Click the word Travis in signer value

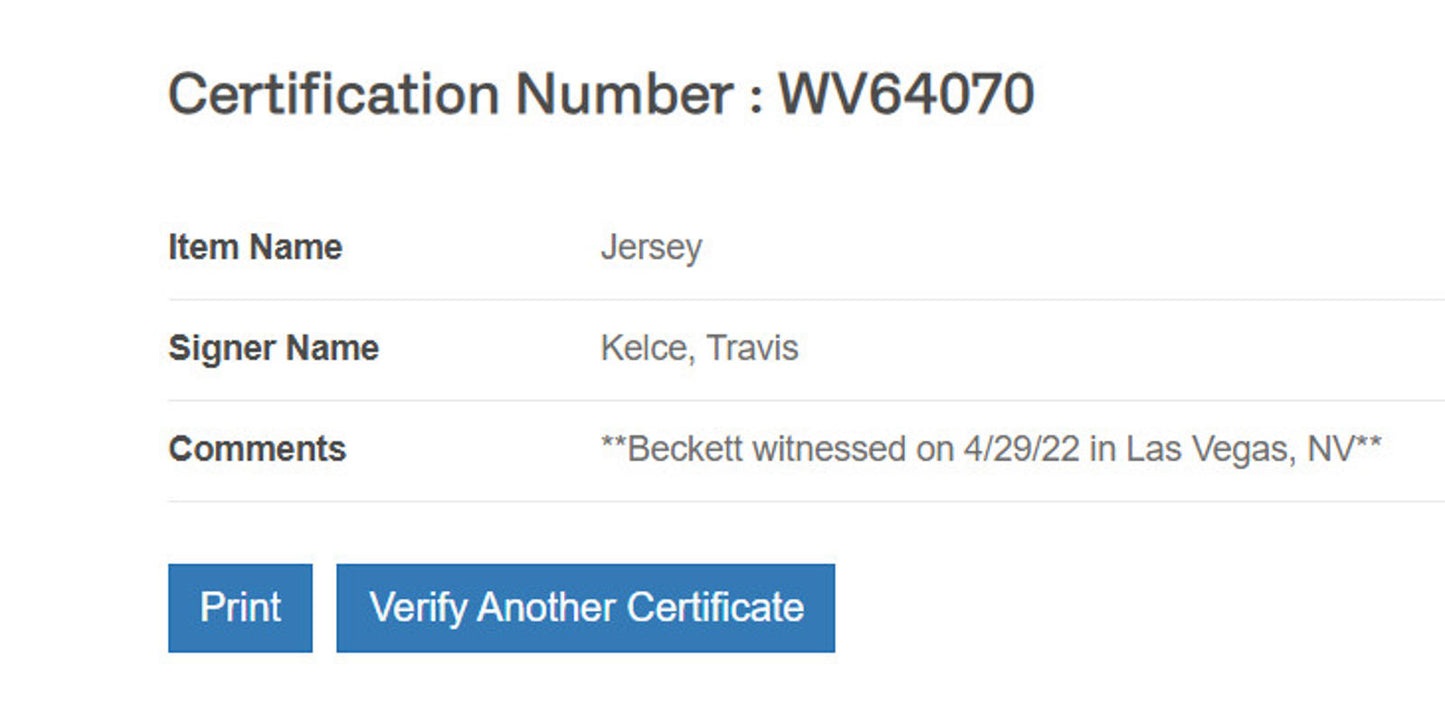tap(752, 348)
